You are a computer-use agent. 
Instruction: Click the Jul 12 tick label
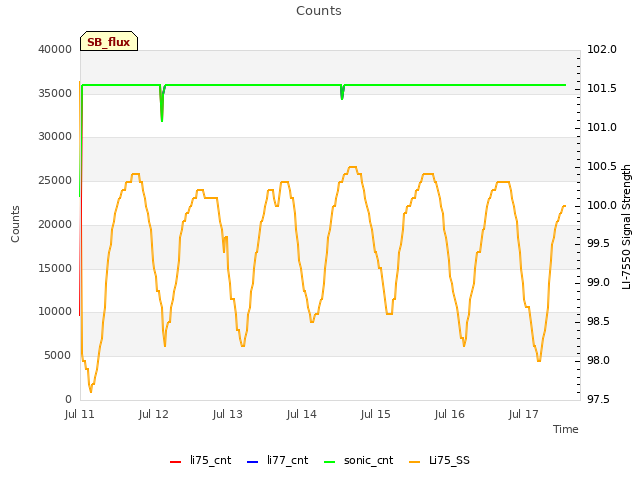pos(153,414)
